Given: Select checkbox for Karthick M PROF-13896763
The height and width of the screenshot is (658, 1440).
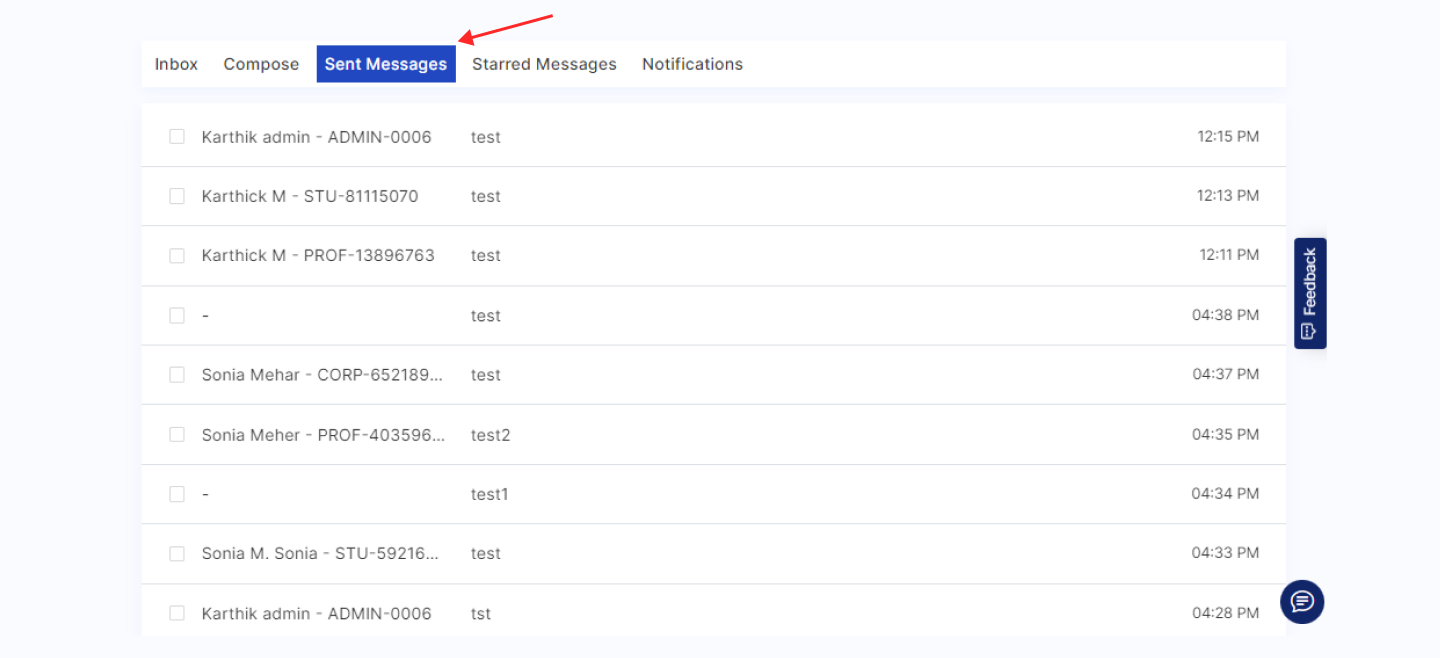Looking at the screenshot, I should coord(177,256).
